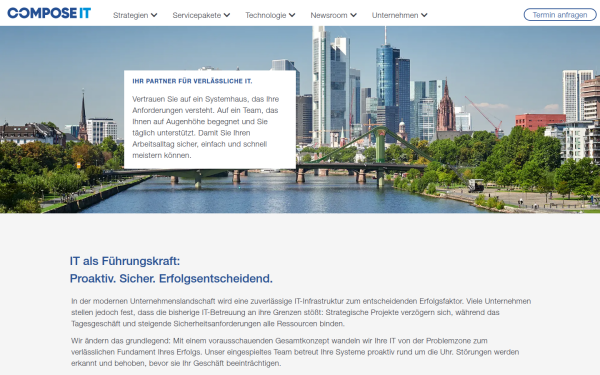This screenshot has width=600, height=375.
Task: Expand the chevron next to Unternehmen
Action: pyautogui.click(x=424, y=15)
